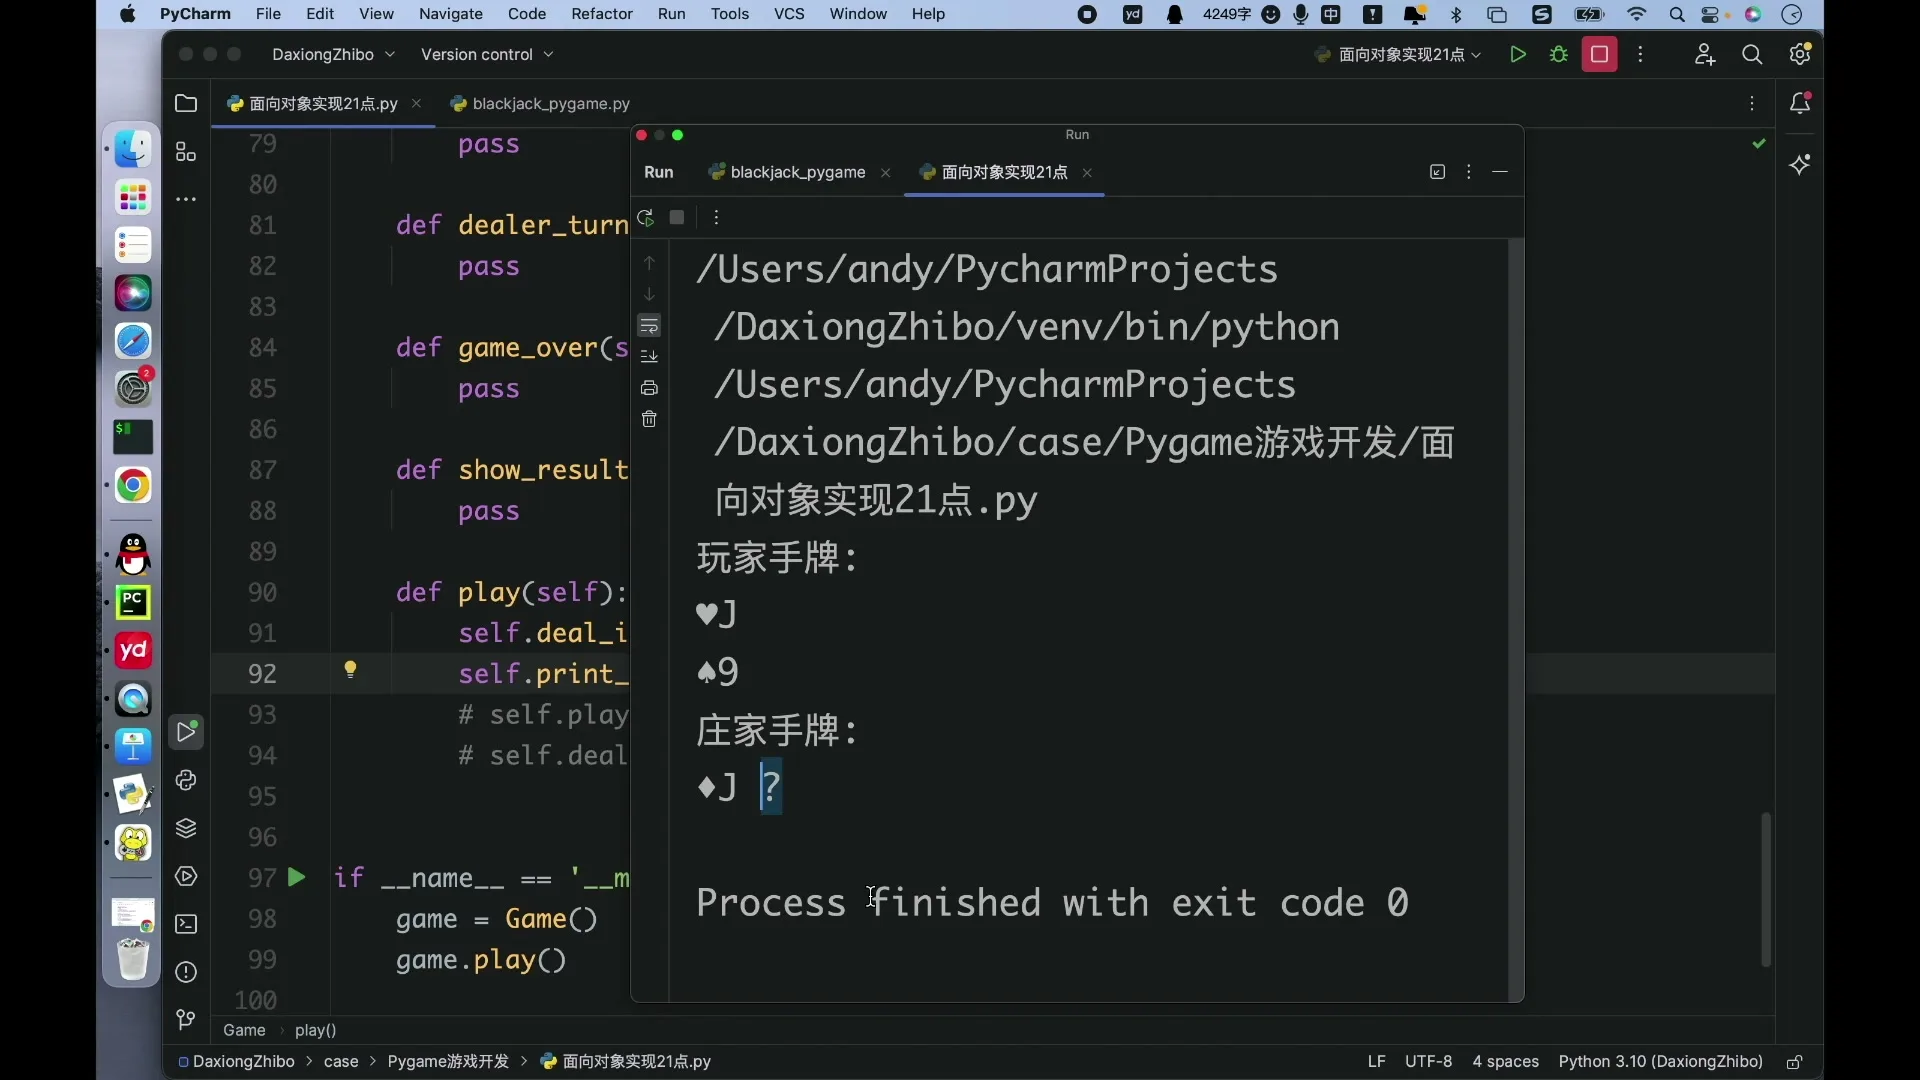Open the run configuration dropdown

[x=1398, y=55]
